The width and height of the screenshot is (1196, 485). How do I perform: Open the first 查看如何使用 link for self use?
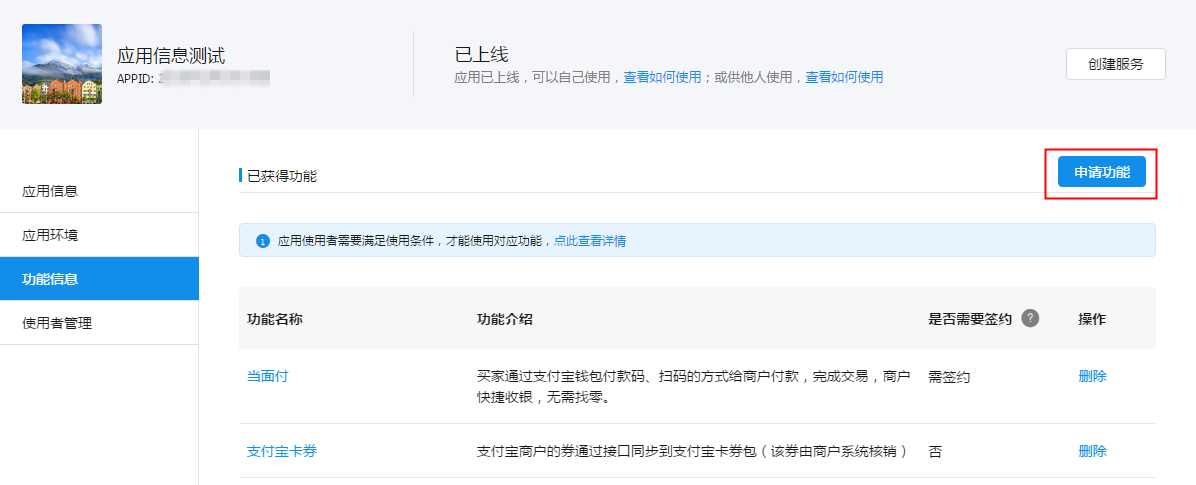(x=662, y=77)
